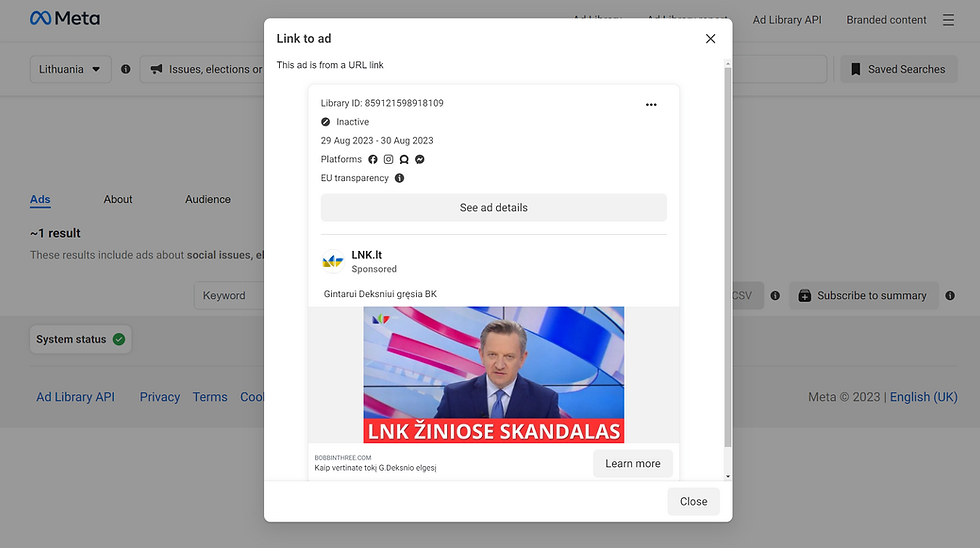
Task: Open the LNK Žiniose Skandalas ad image
Action: 494,375
